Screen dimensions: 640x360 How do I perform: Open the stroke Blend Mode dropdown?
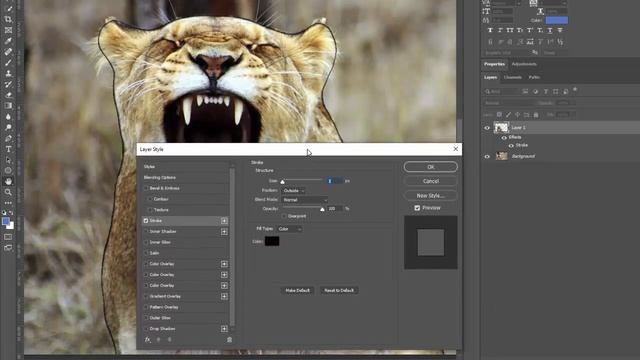point(304,200)
